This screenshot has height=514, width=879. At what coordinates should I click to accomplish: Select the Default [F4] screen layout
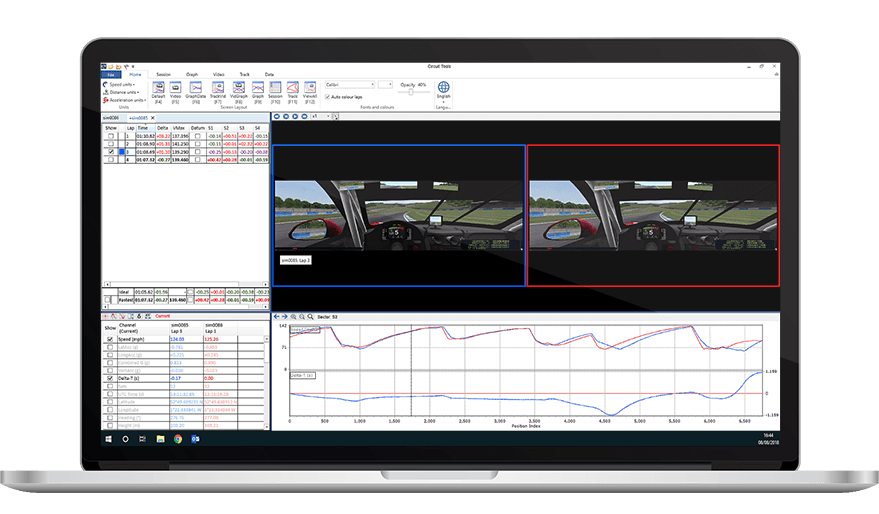coord(158,90)
